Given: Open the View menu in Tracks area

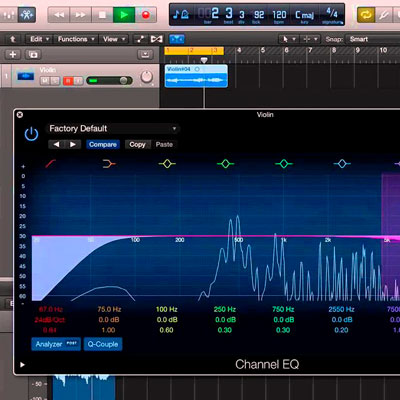Looking at the screenshot, I should pos(114,39).
